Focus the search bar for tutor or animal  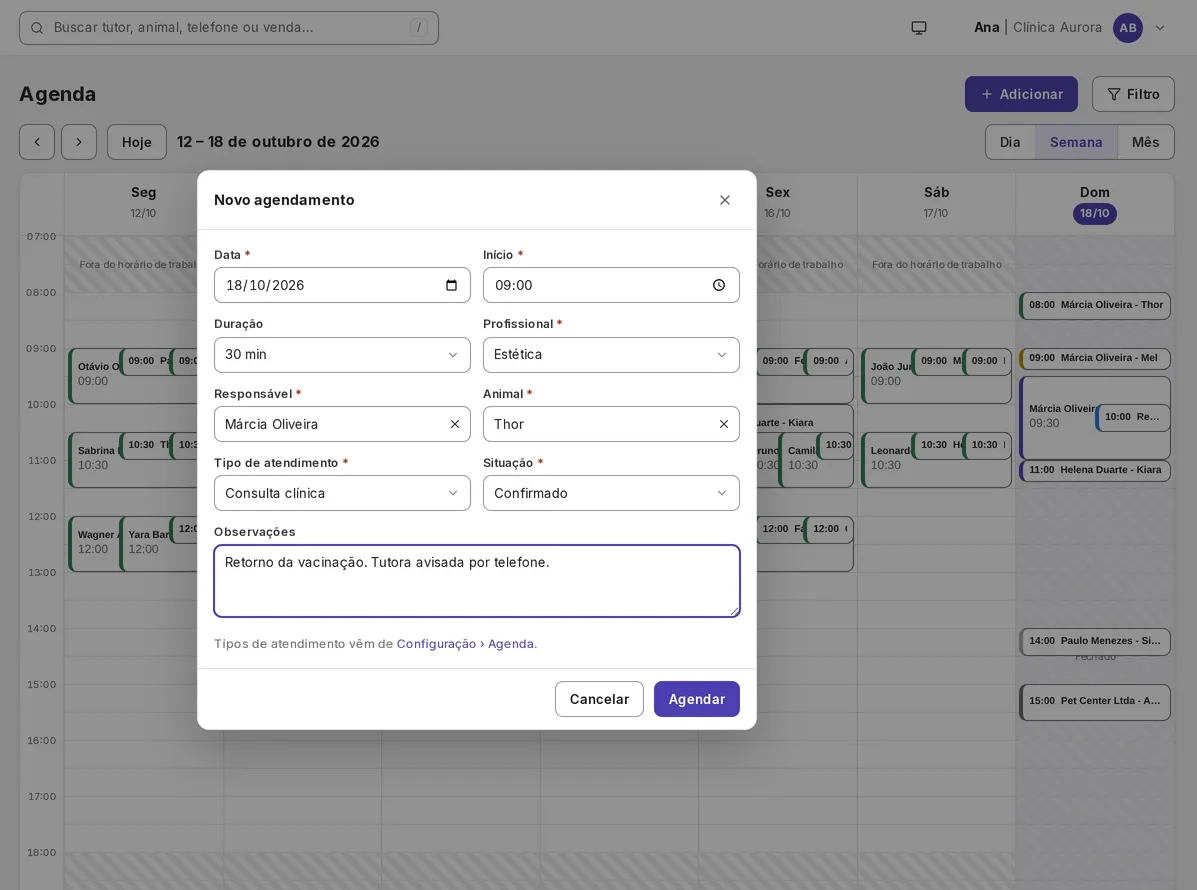[x=229, y=28]
